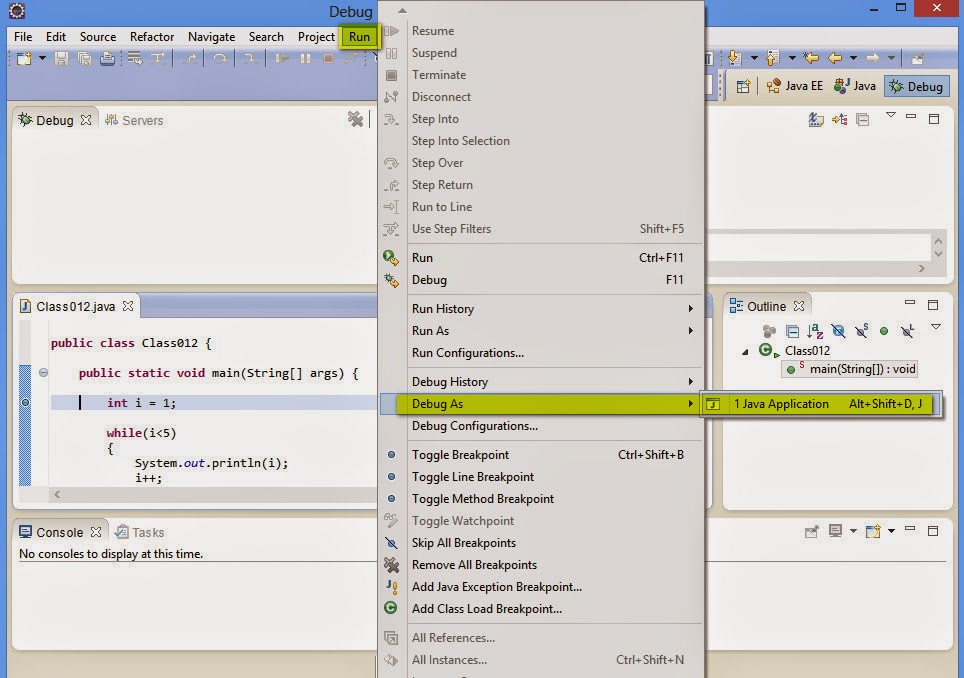
Task: Click the Debug perspective button
Action: 916,86
